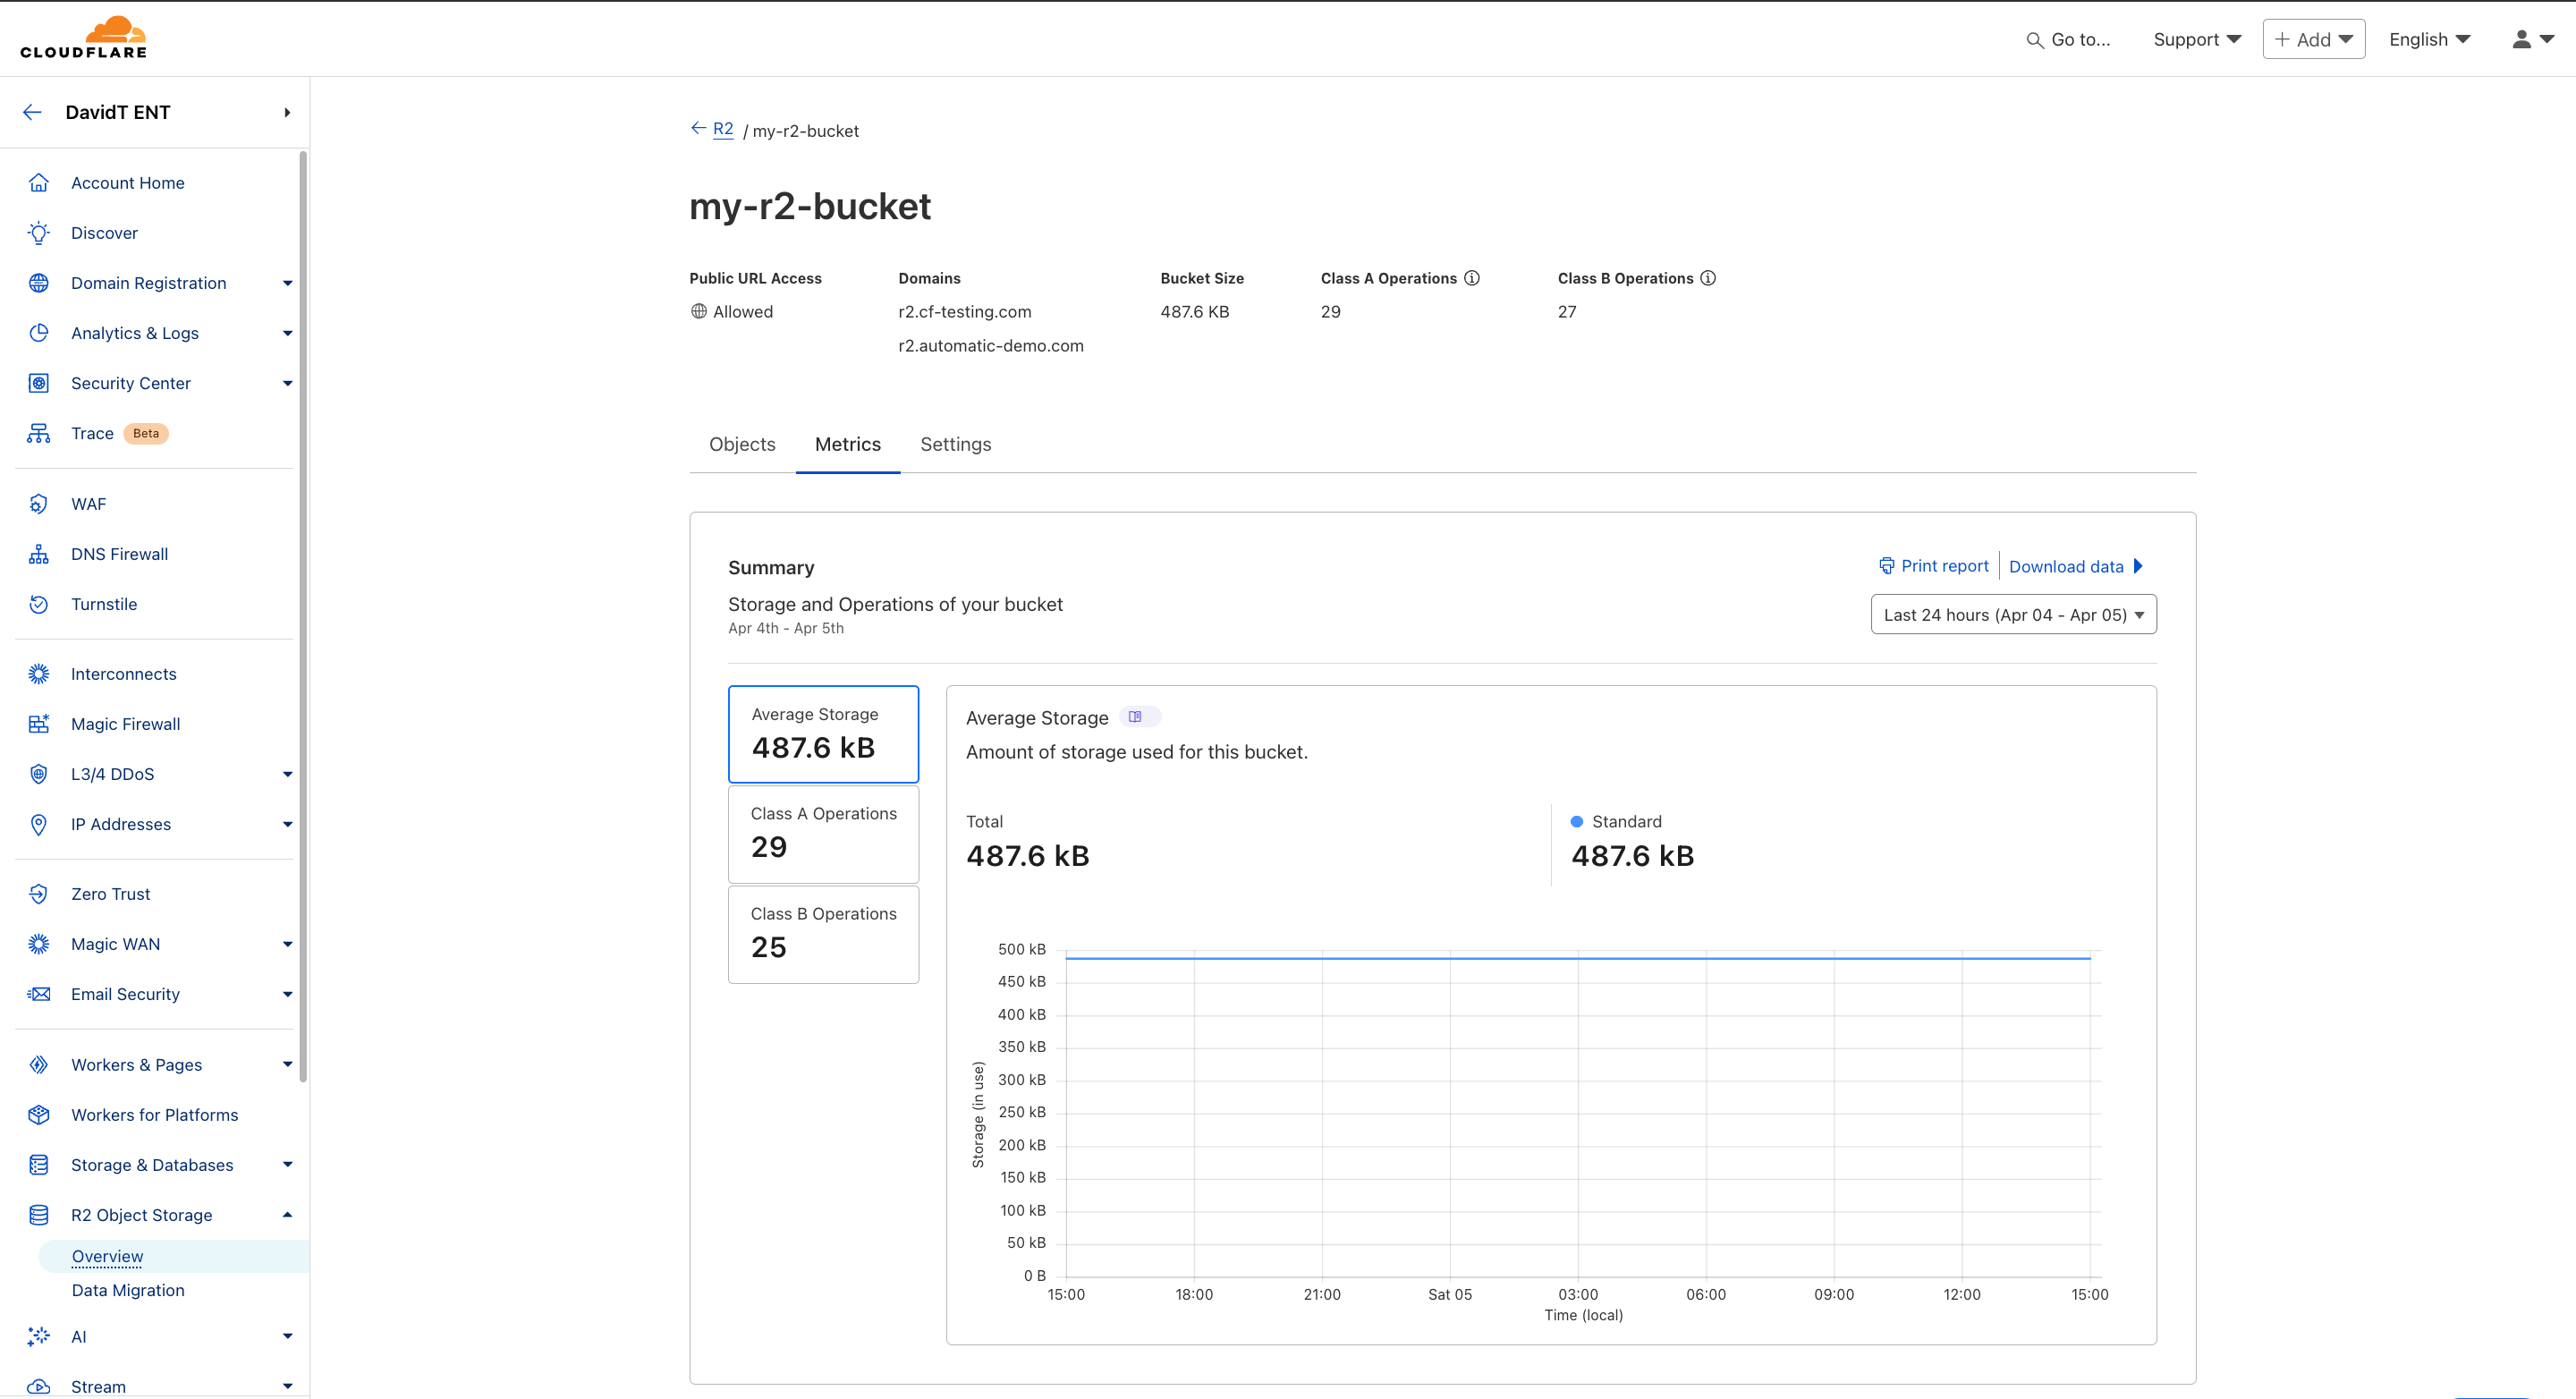2576x1399 pixels.
Task: Open the Last 24 hours date range selector
Action: point(2012,614)
